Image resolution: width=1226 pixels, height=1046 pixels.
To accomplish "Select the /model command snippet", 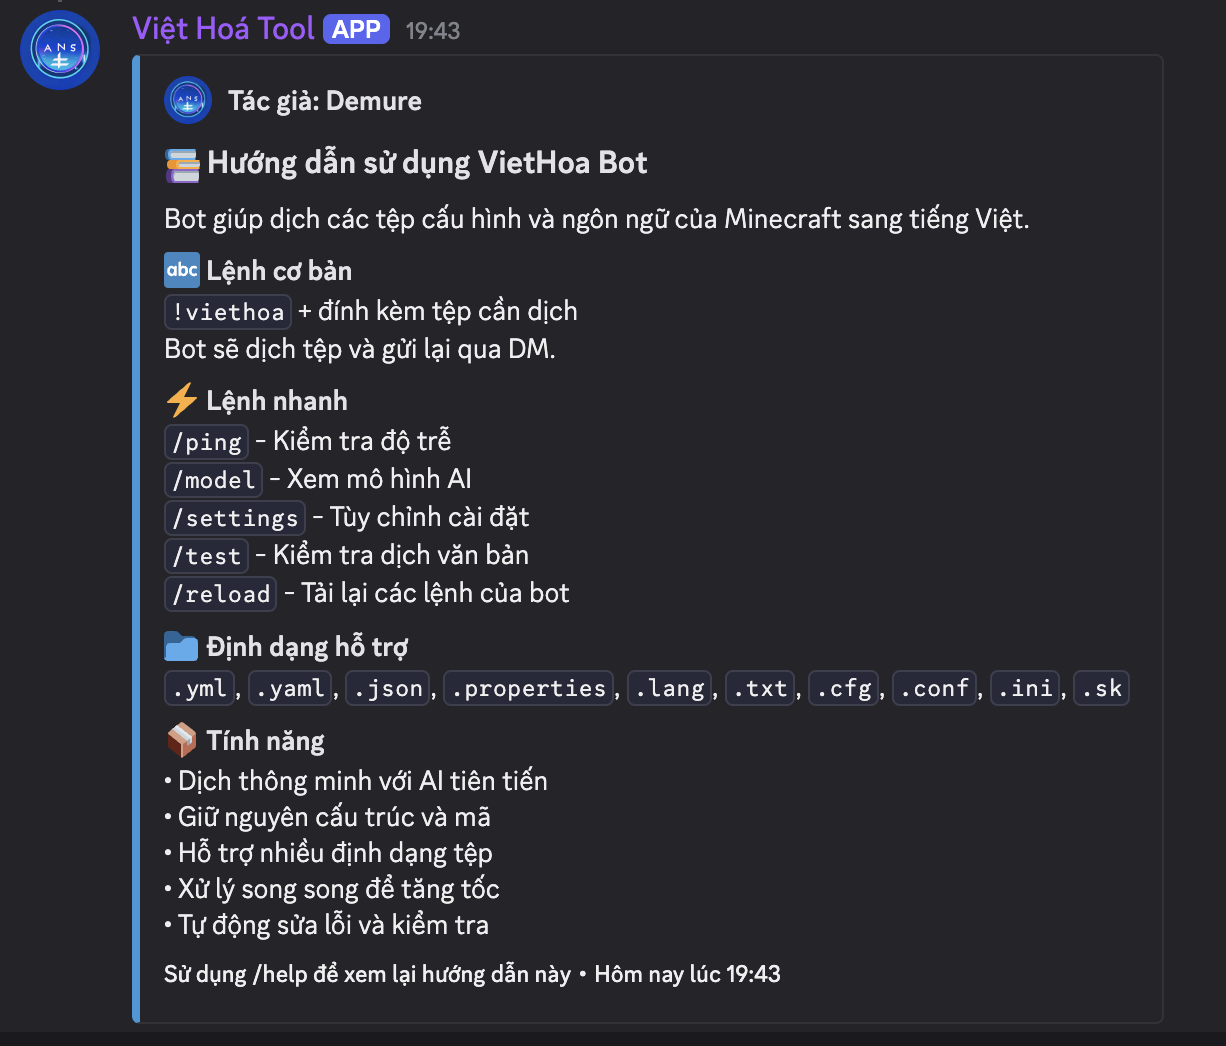I will pos(213,479).
